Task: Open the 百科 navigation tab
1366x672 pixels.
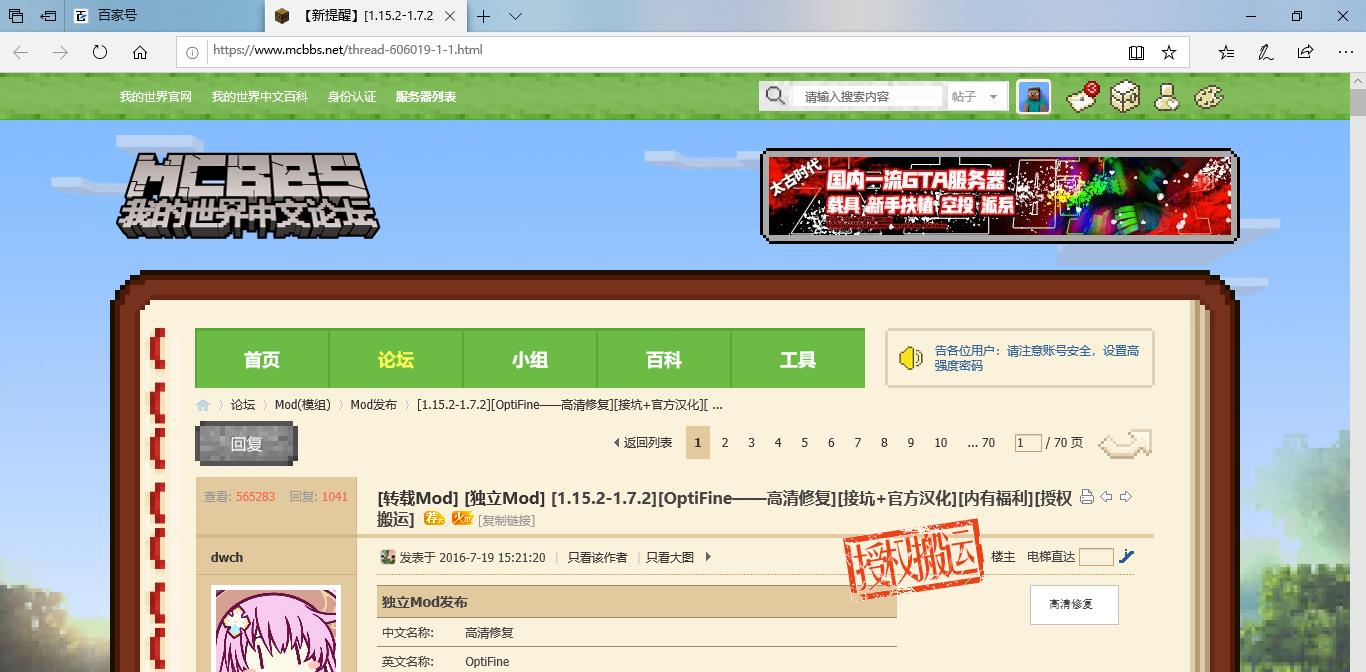Action: pos(664,359)
